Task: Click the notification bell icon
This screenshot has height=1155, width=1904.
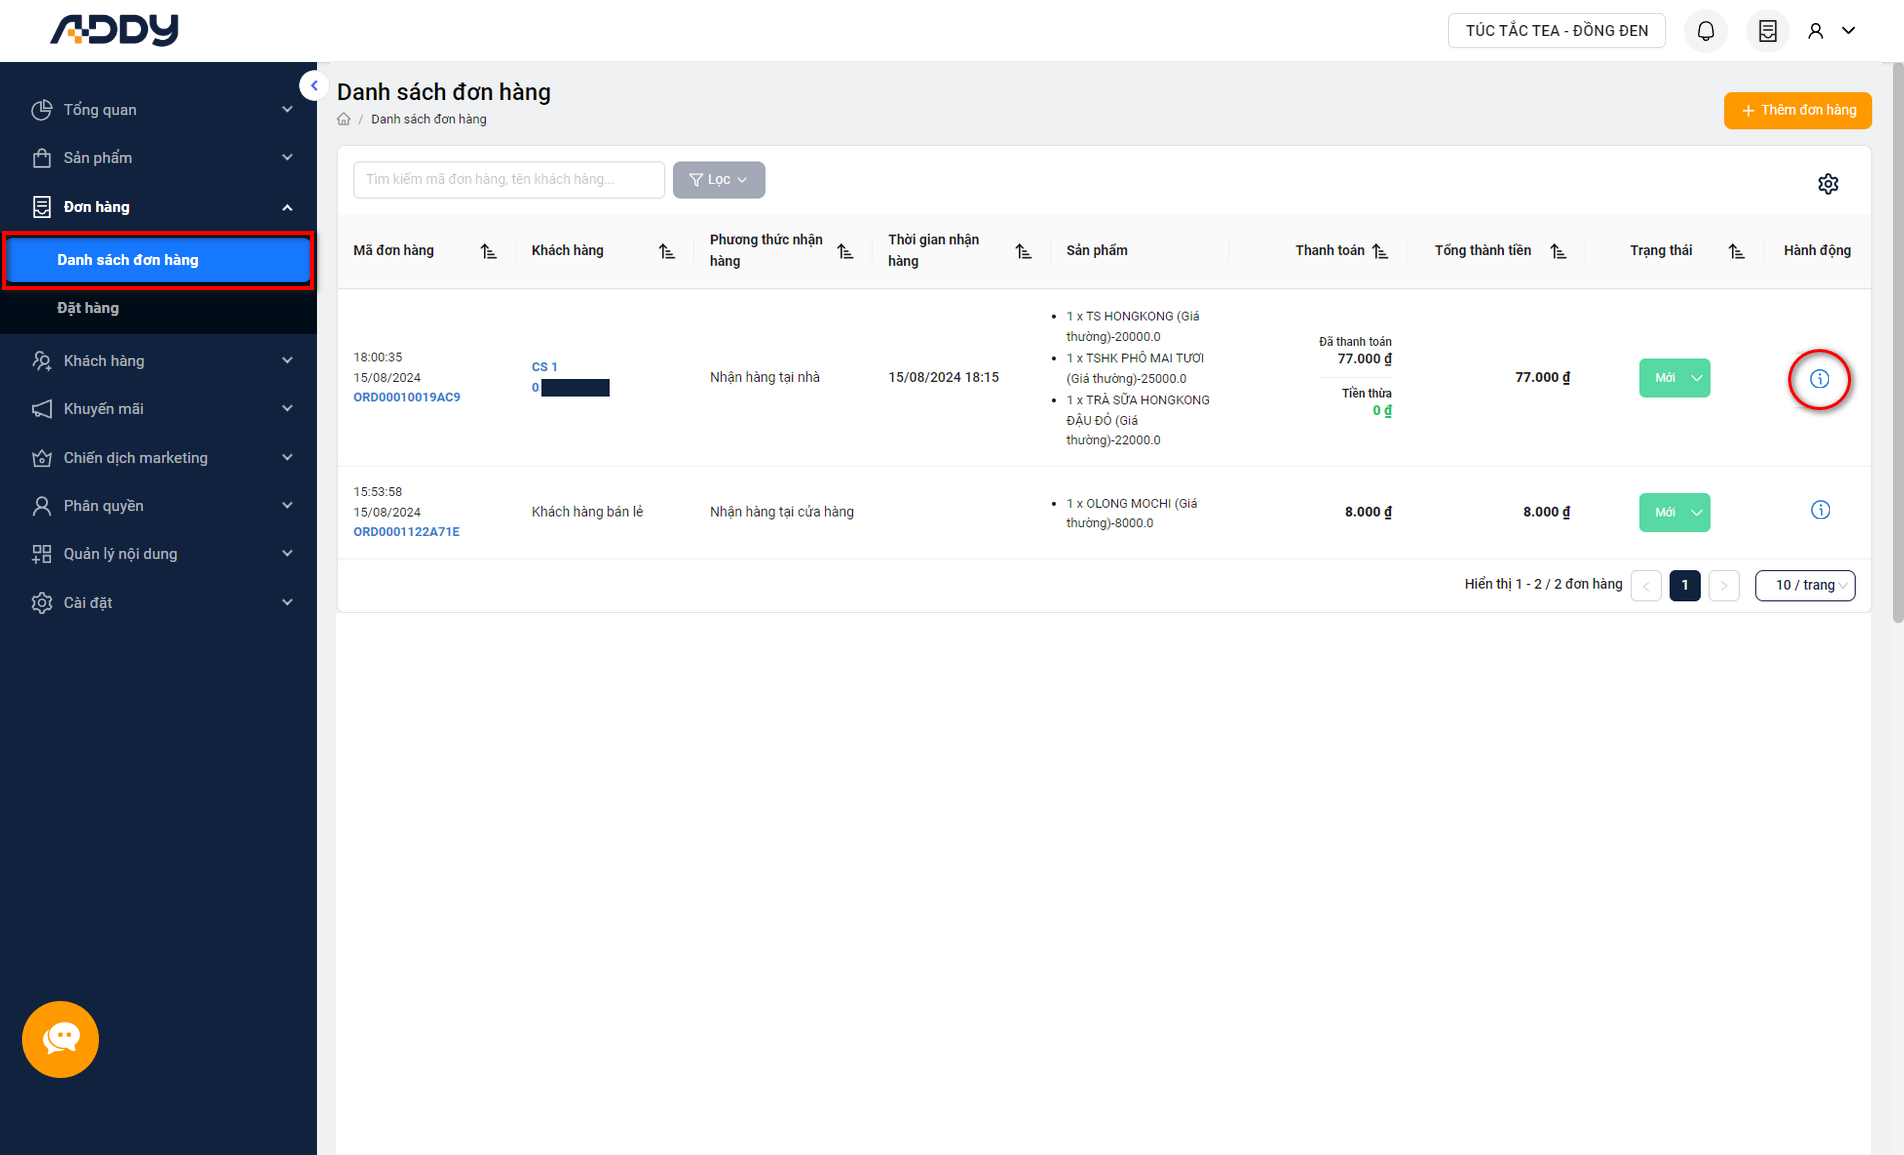Action: coord(1705,31)
